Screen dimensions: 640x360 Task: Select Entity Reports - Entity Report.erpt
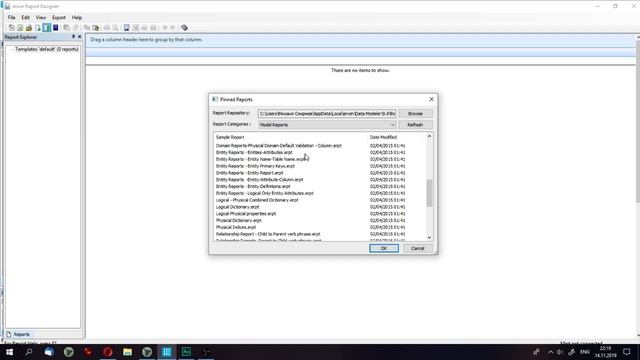tap(249, 173)
